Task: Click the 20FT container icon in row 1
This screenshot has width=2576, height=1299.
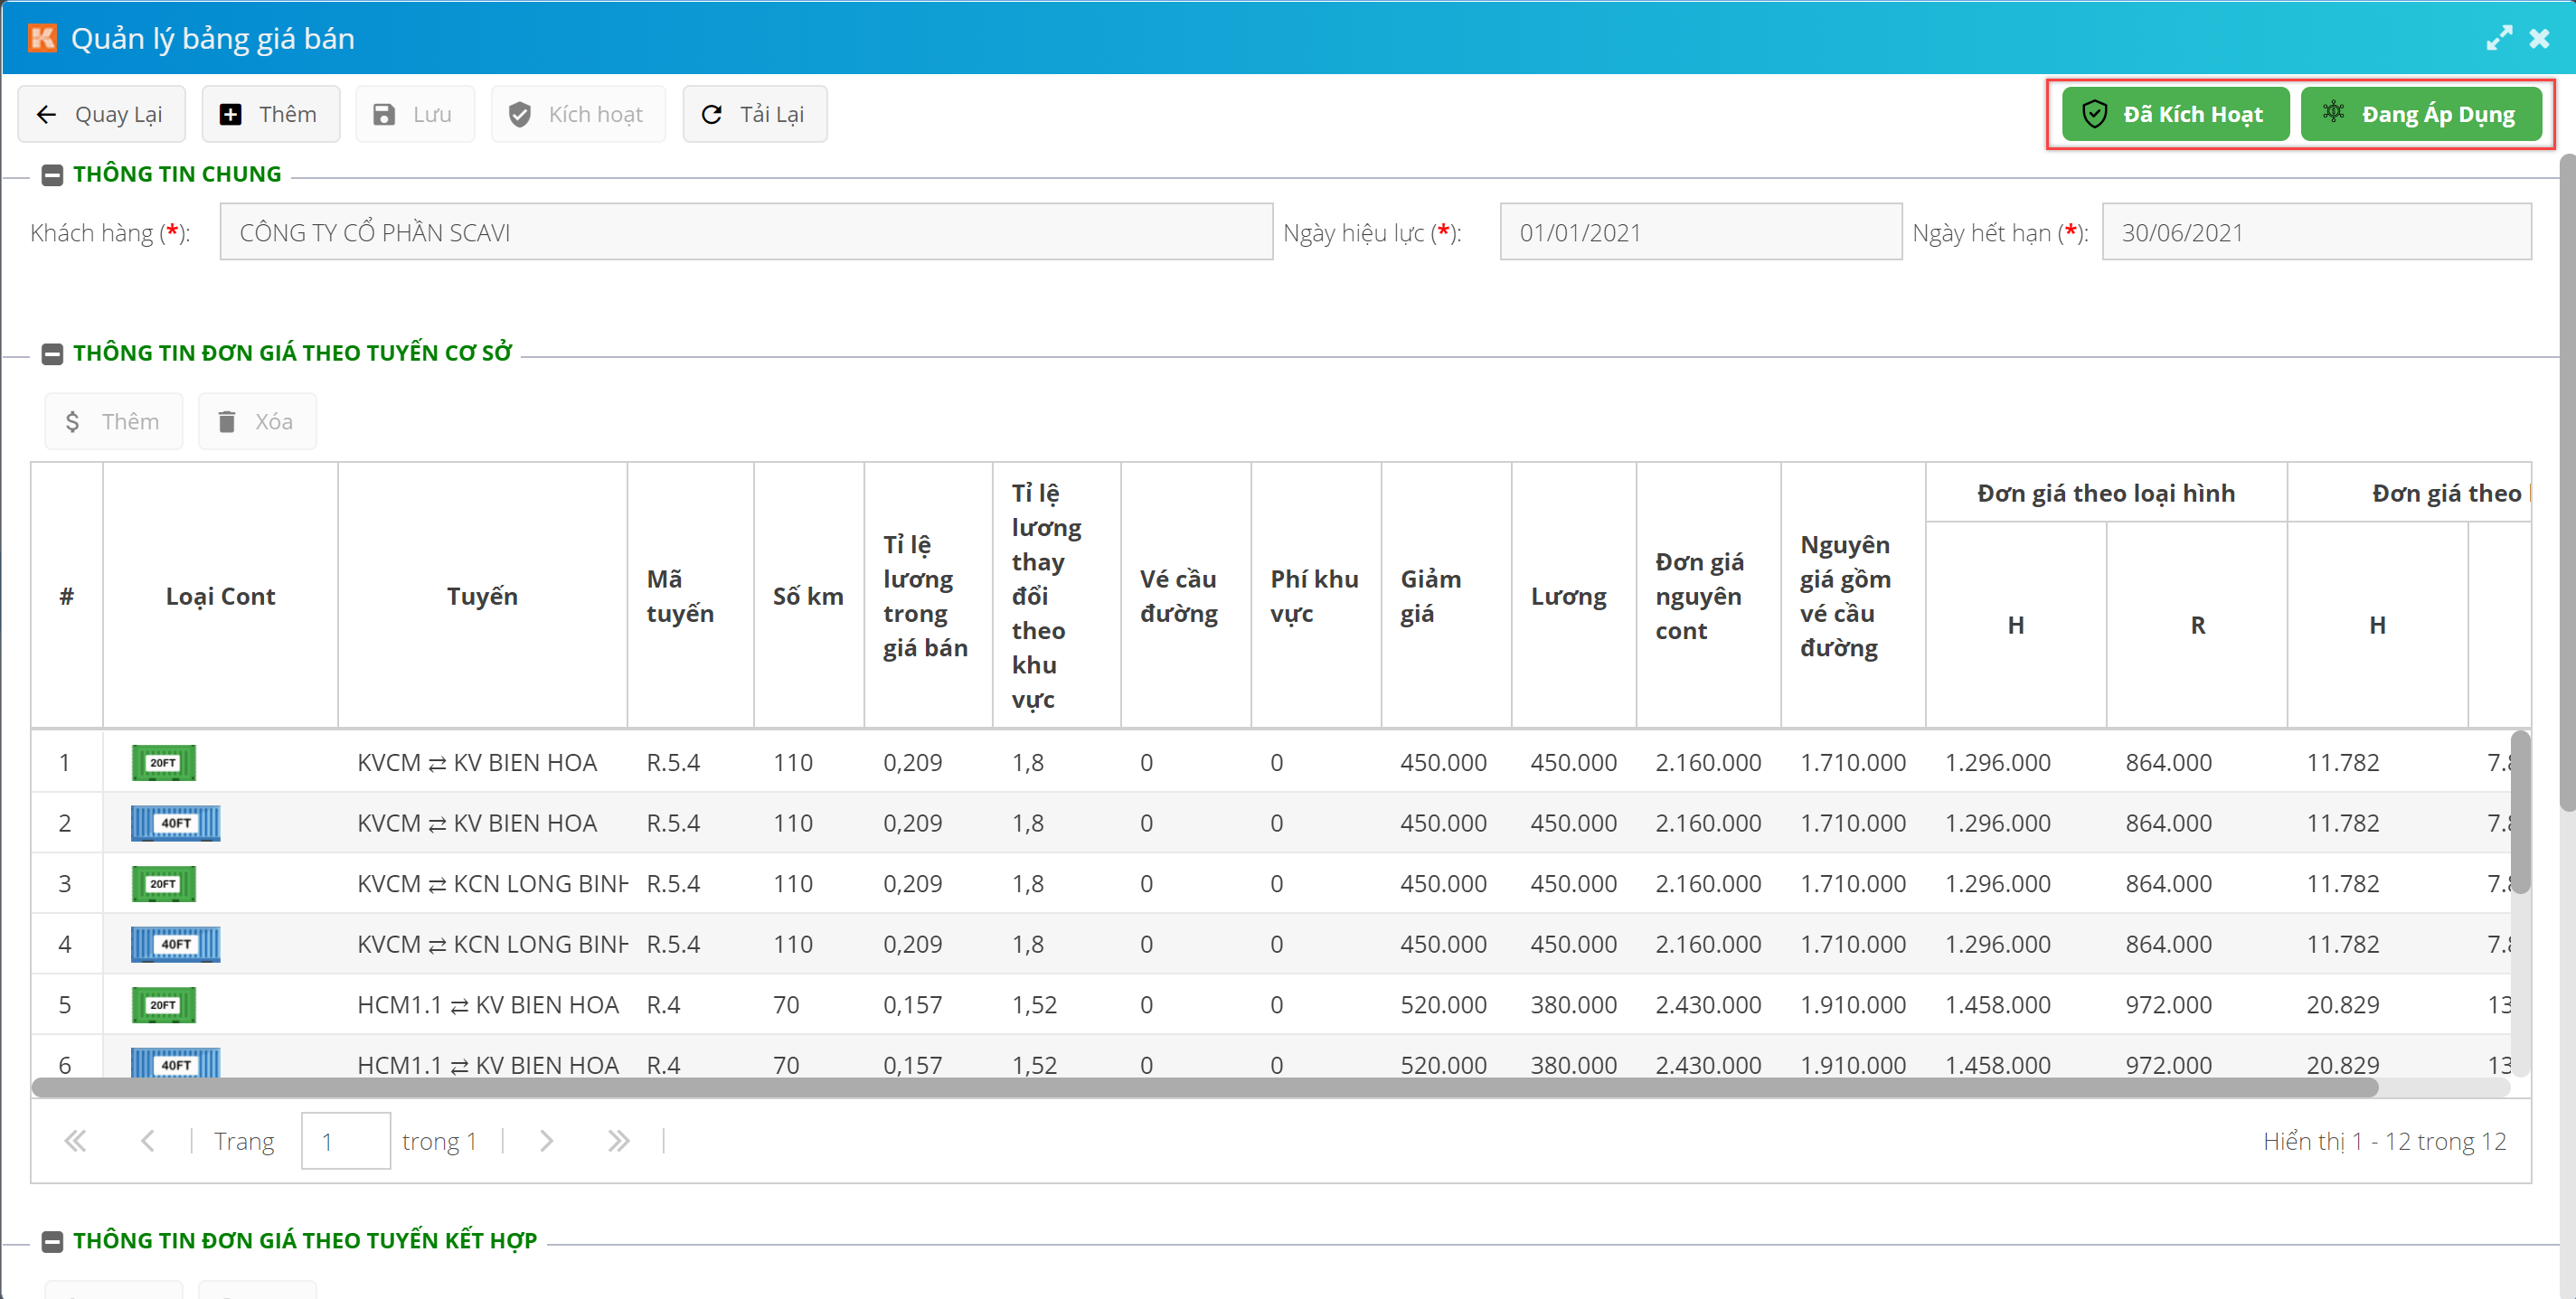Action: [x=163, y=762]
